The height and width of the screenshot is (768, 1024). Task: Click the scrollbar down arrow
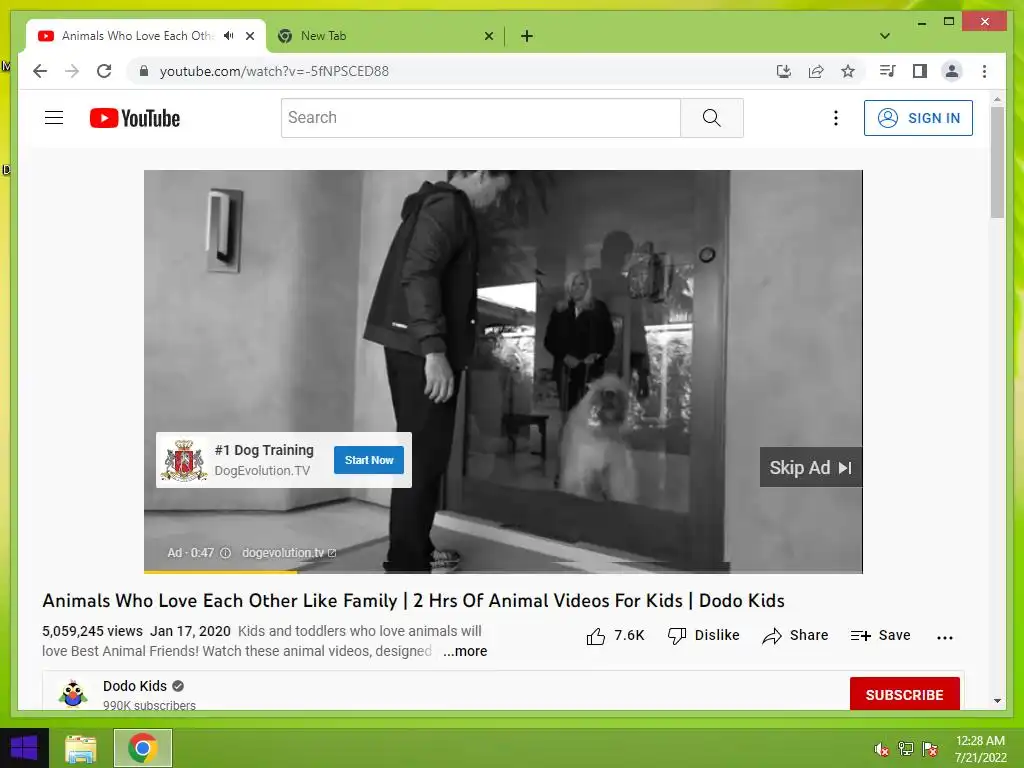coord(997,701)
